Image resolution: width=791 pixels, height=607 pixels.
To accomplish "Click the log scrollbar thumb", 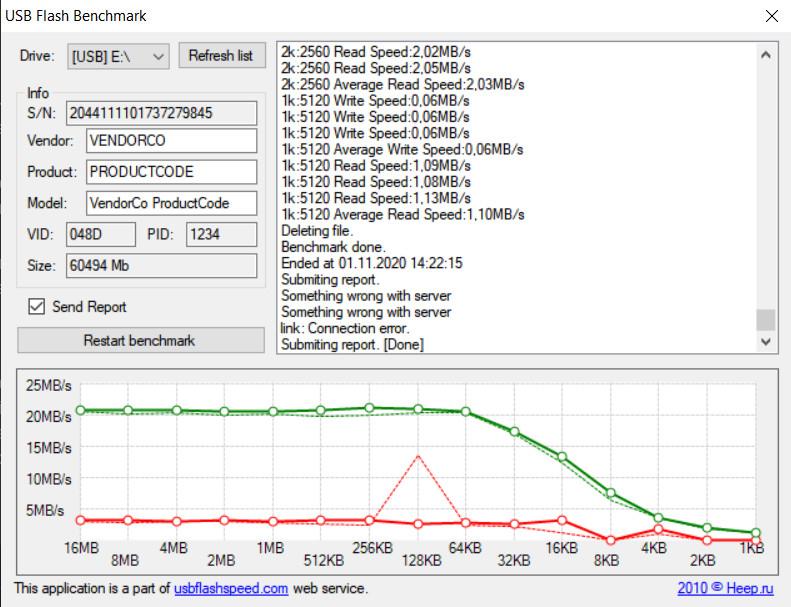I will [766, 320].
